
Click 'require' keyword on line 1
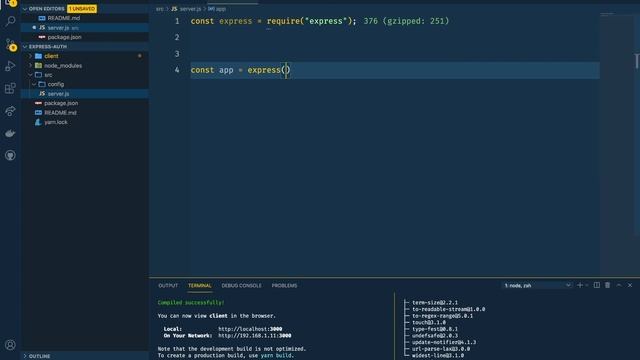tap(283, 21)
